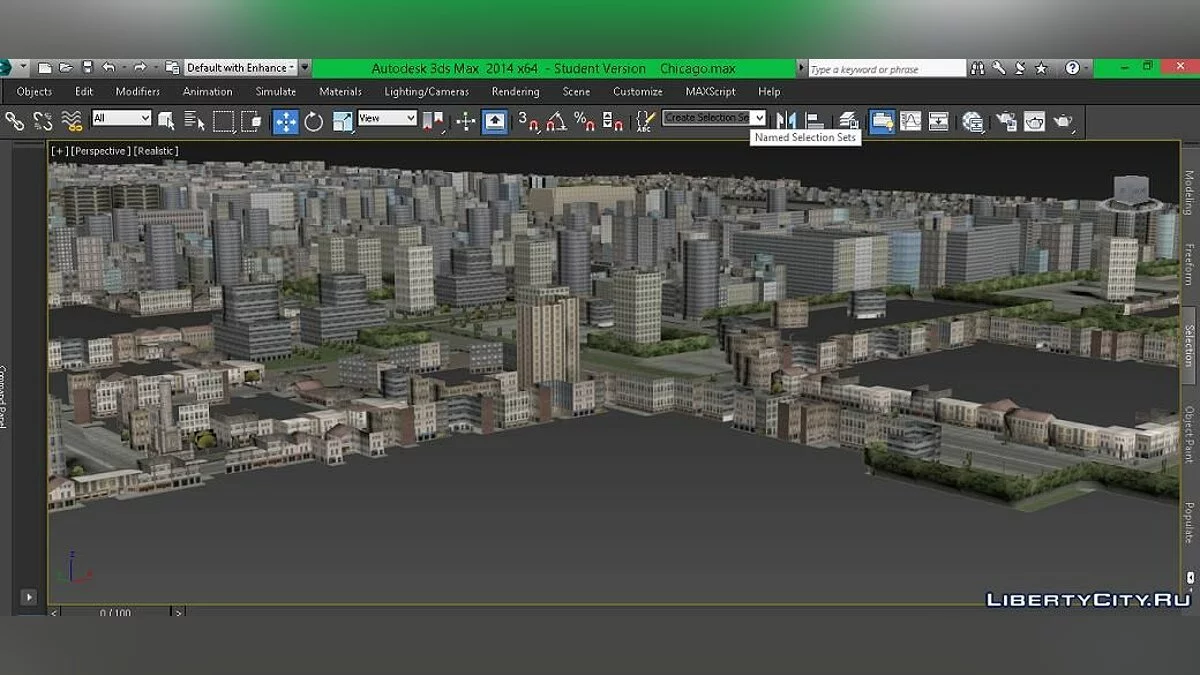The height and width of the screenshot is (675, 1200).
Task: Open the Render Setup dialog icon
Action: [1006, 121]
